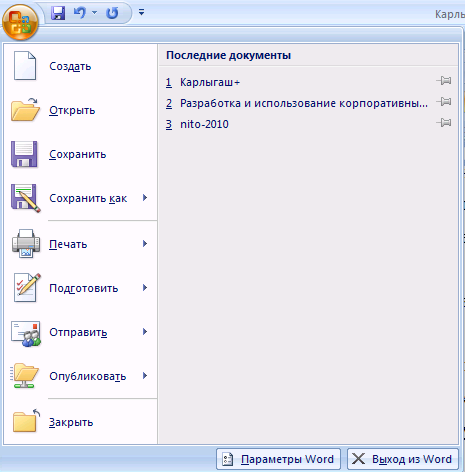This screenshot has width=465, height=472.
Task: Select Открыть menu label
Action: point(72,110)
